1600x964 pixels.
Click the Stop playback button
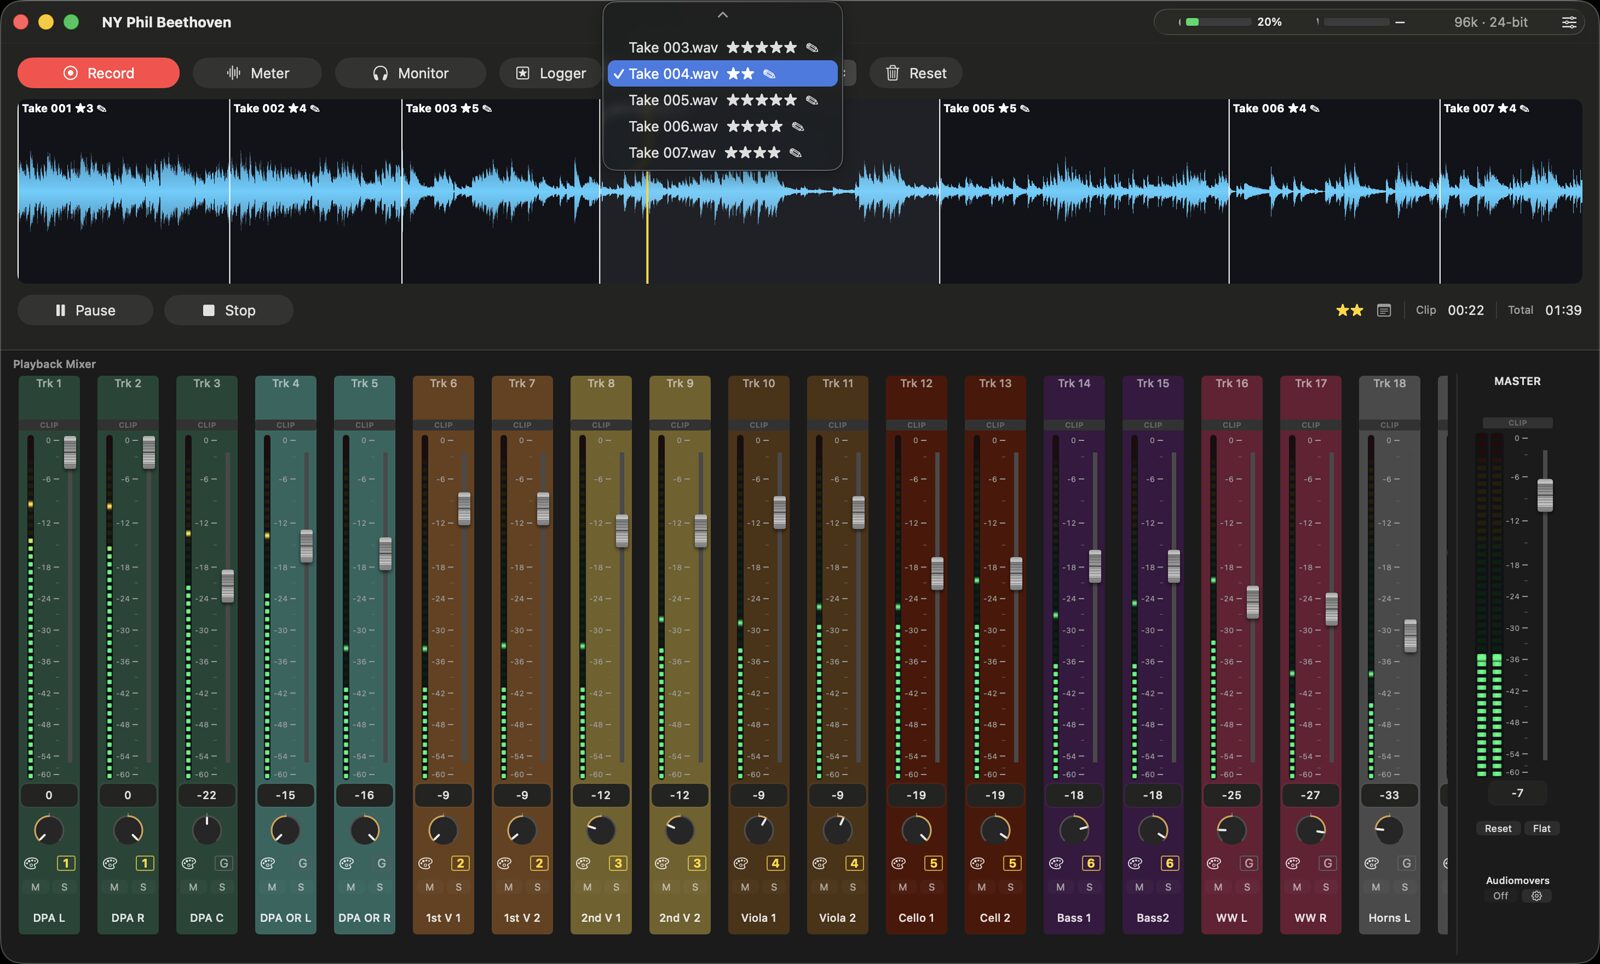229,310
